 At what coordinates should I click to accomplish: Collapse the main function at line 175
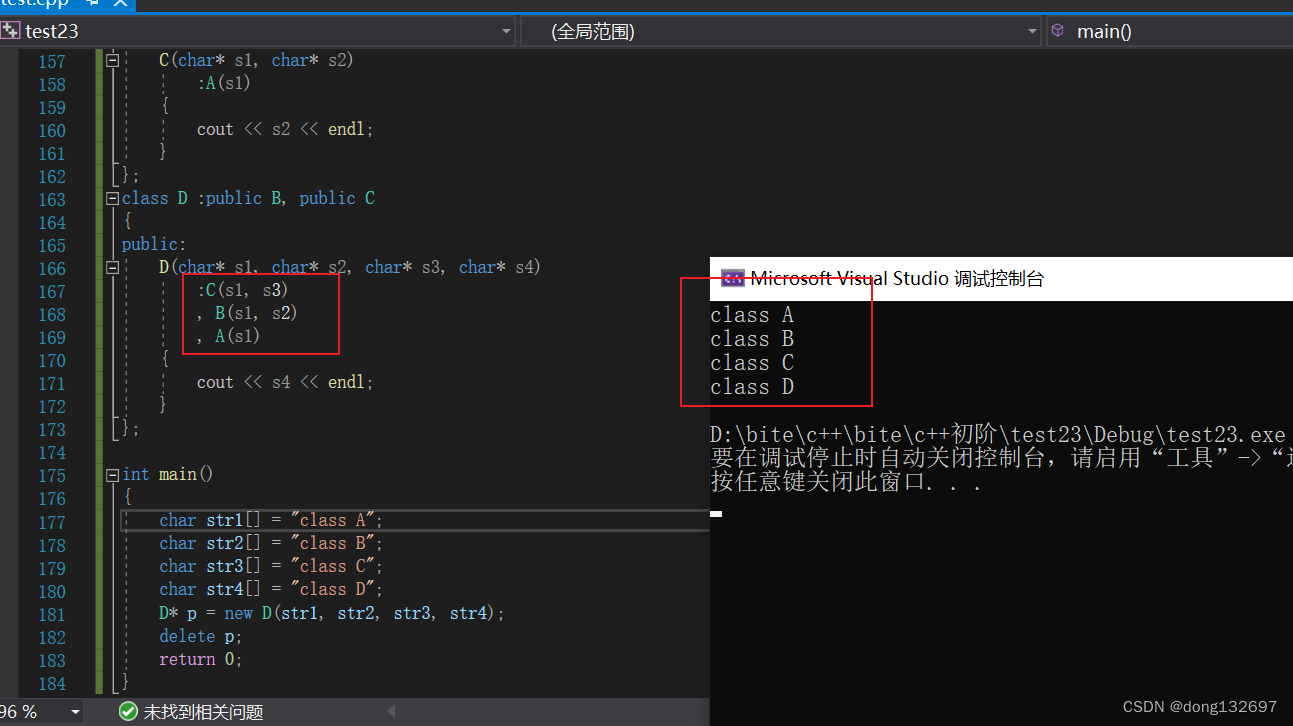click(112, 475)
